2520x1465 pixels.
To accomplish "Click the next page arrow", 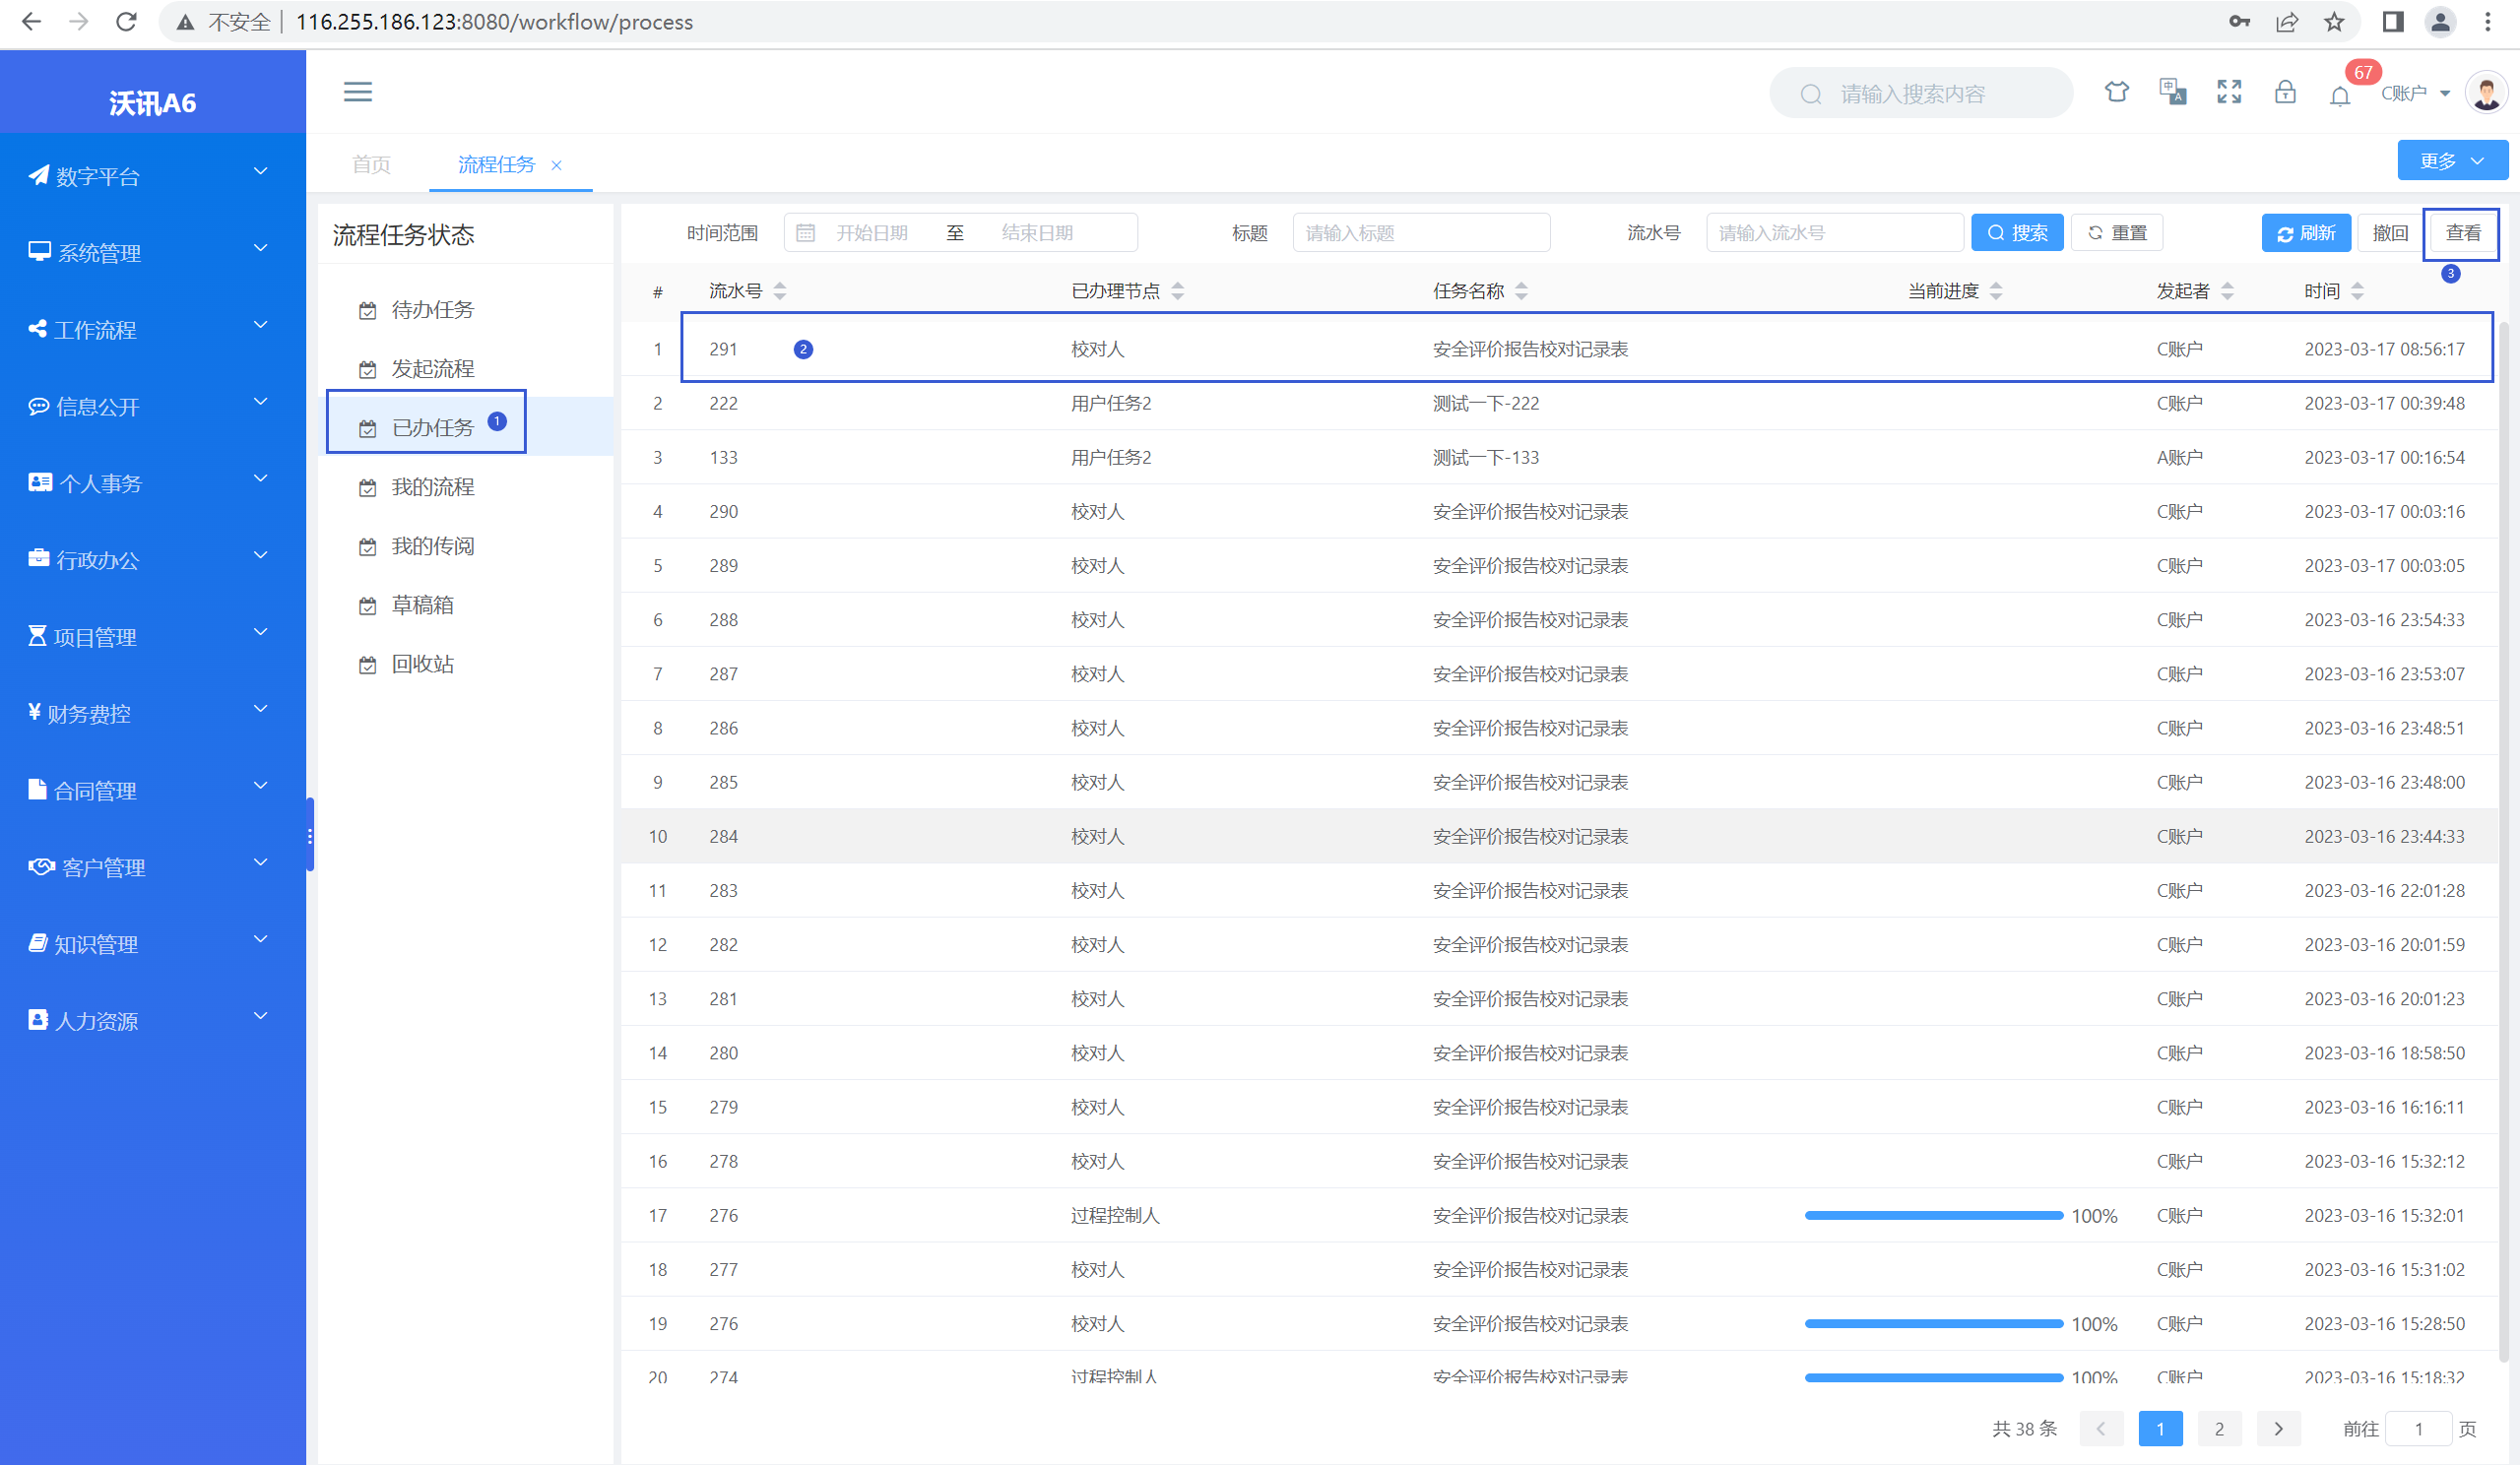I will coord(2279,1429).
